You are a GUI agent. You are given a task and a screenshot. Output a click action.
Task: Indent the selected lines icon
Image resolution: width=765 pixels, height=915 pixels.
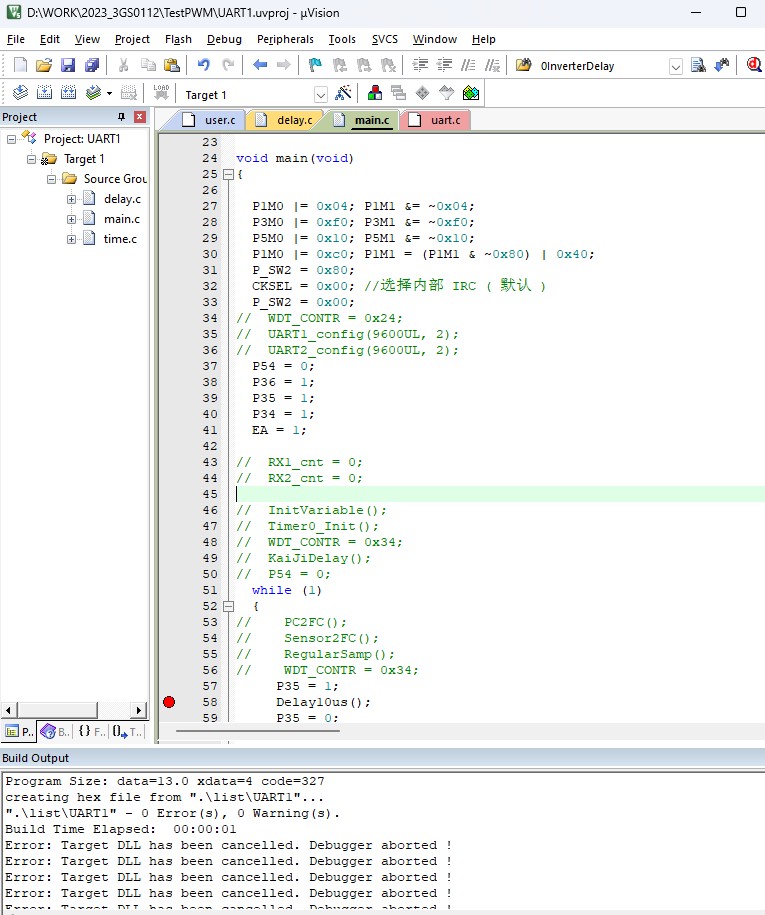click(420, 65)
